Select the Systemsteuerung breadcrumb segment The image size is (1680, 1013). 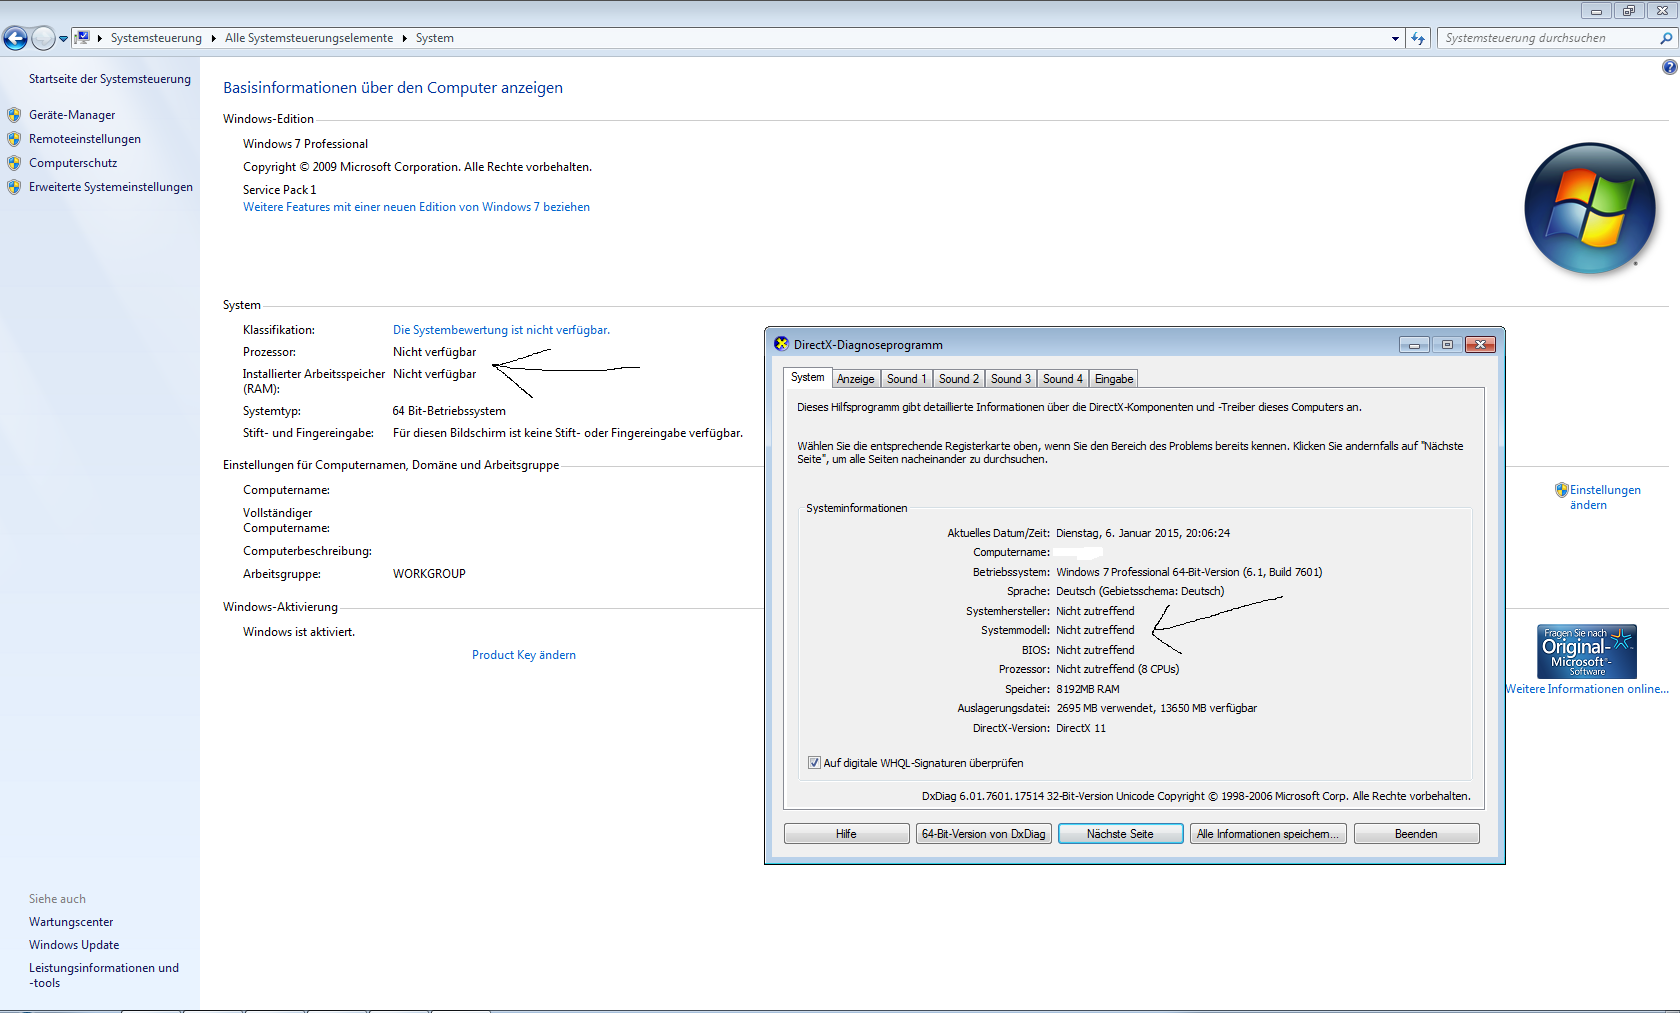click(x=156, y=38)
